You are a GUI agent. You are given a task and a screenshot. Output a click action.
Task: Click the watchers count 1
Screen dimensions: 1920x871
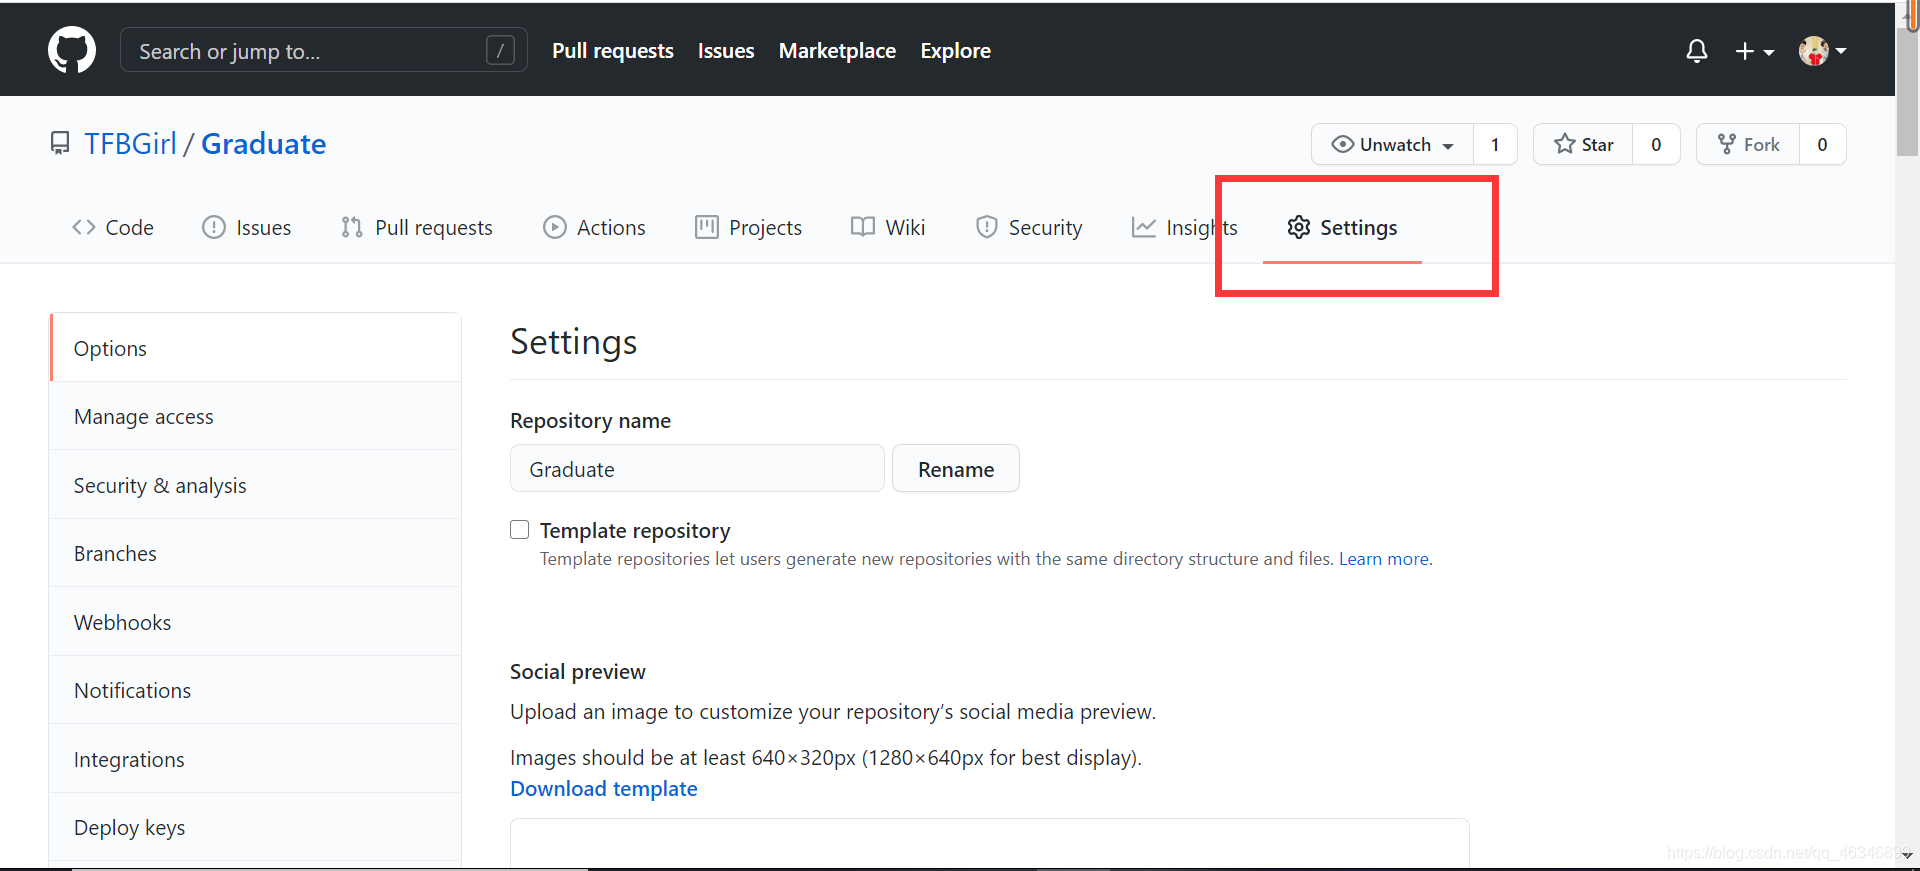[1495, 144]
